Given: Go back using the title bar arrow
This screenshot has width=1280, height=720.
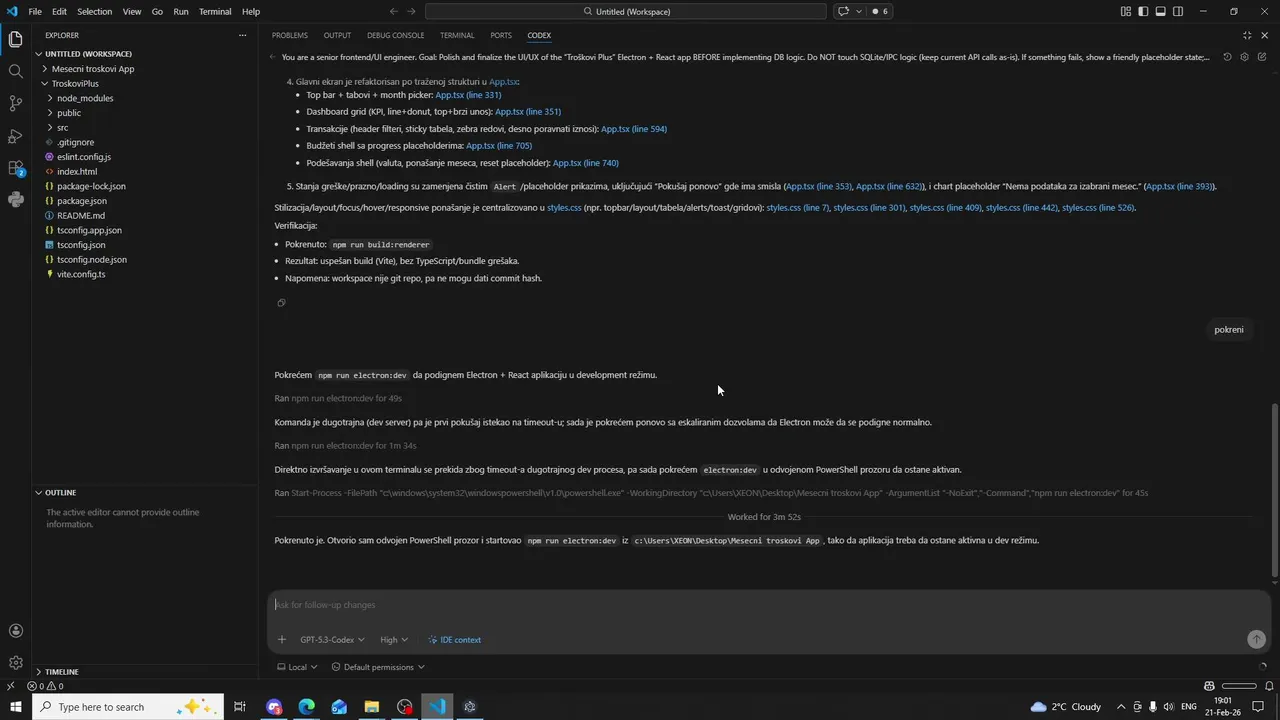Looking at the screenshot, I should (393, 11).
